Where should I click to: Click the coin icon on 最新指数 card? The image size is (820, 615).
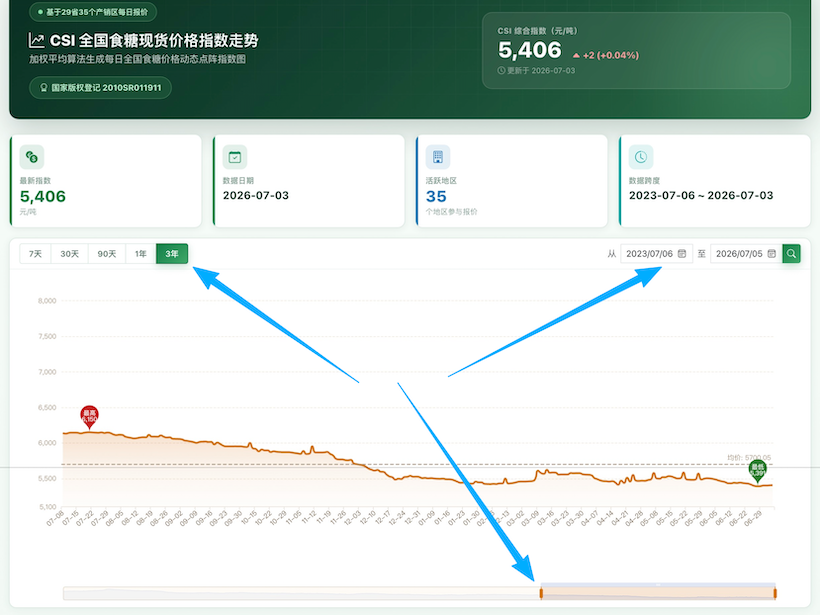click(32, 157)
